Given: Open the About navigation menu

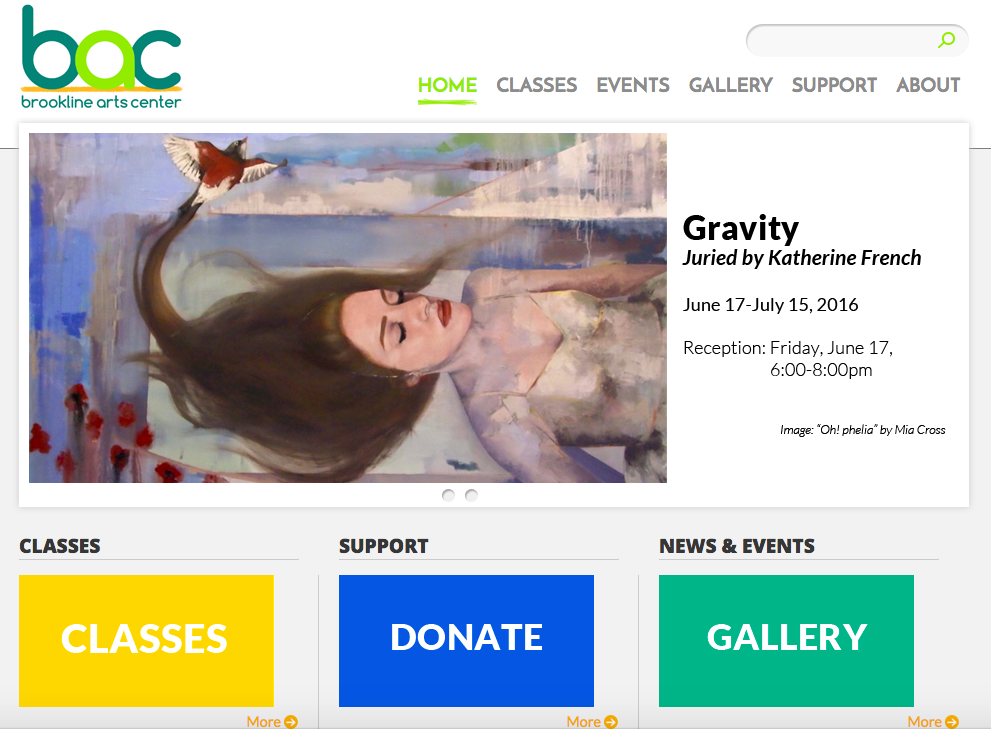Looking at the screenshot, I should coord(928,85).
